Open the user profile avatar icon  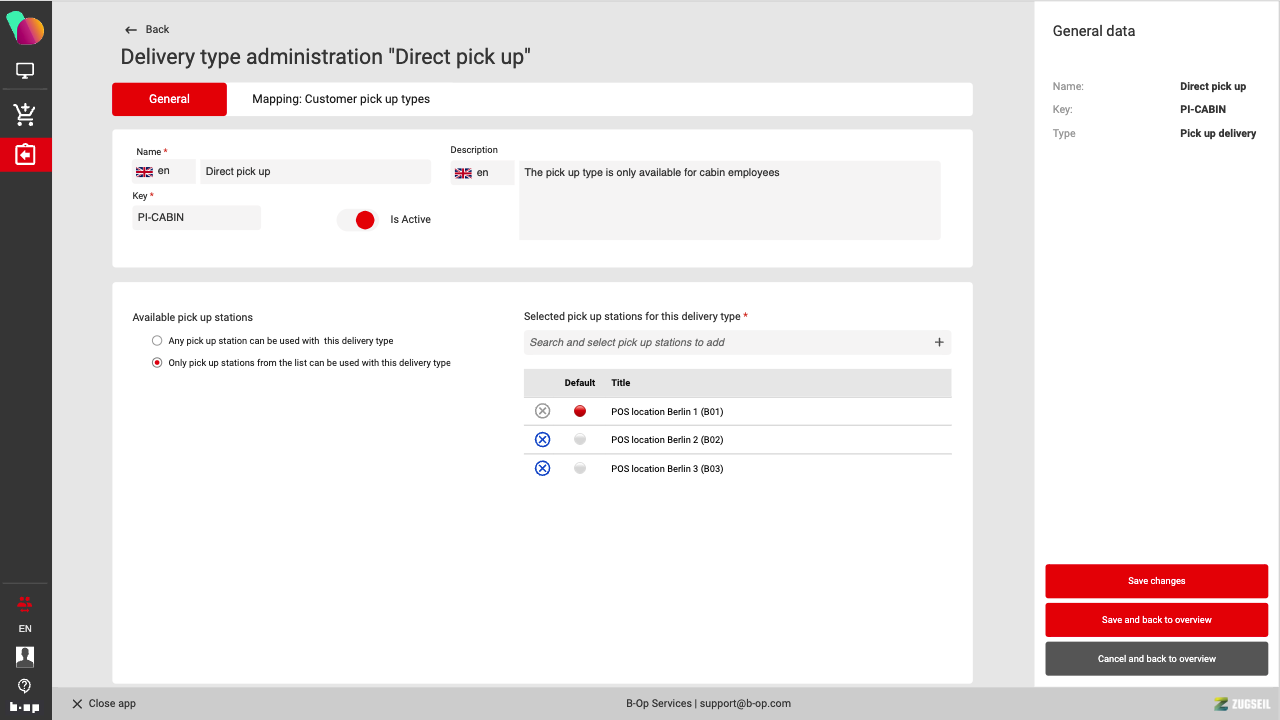[x=25, y=656]
